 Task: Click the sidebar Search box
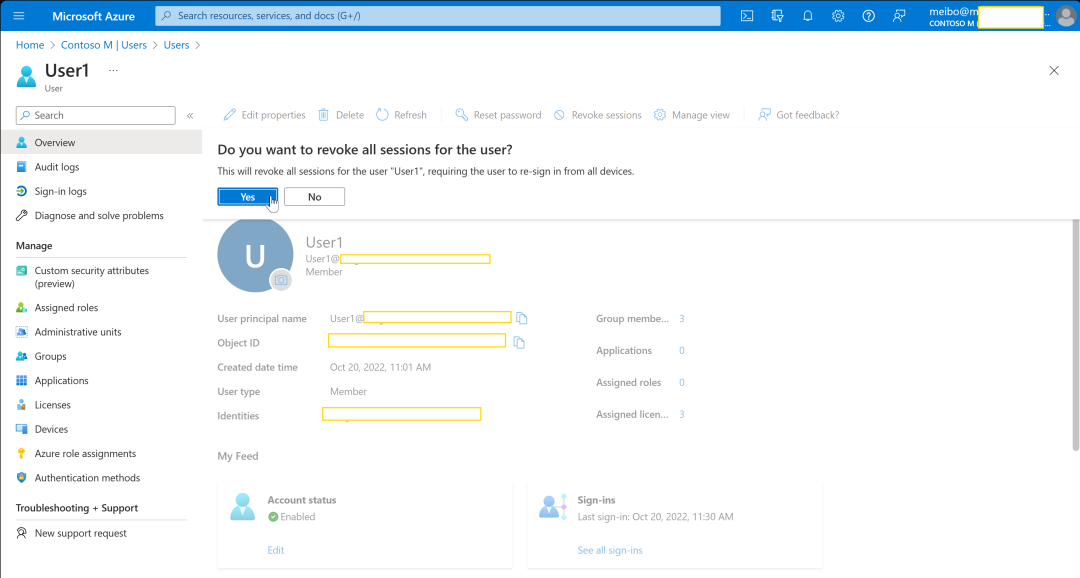click(96, 116)
